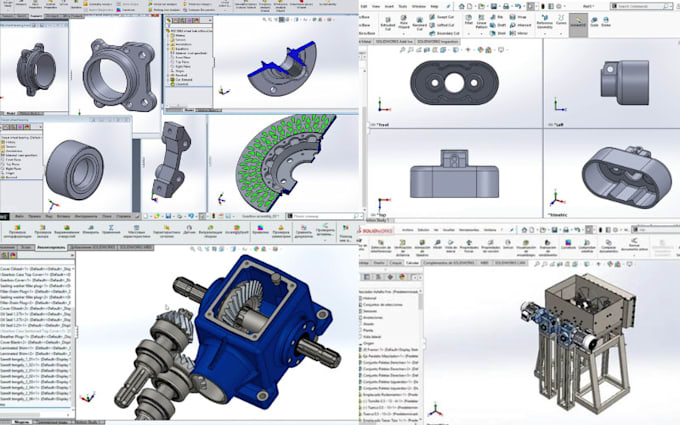The width and height of the screenshot is (680, 425).
Task: Click Curvatura in the mixer window ribbon
Action: click(x=569, y=243)
